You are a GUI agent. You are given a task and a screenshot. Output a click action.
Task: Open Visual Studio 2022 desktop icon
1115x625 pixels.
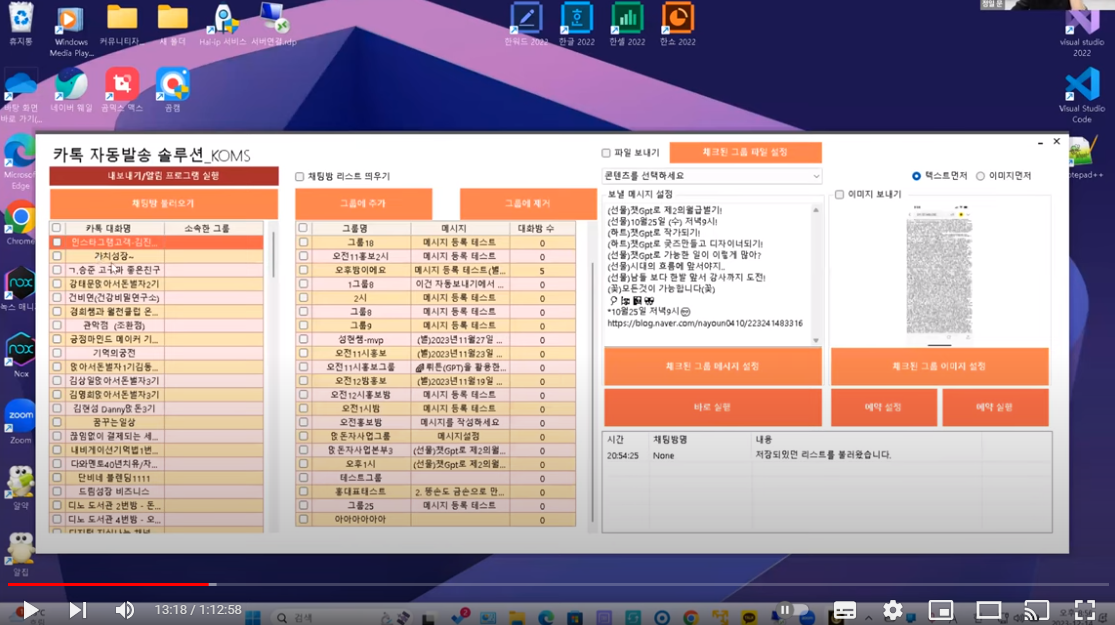coord(1082,33)
